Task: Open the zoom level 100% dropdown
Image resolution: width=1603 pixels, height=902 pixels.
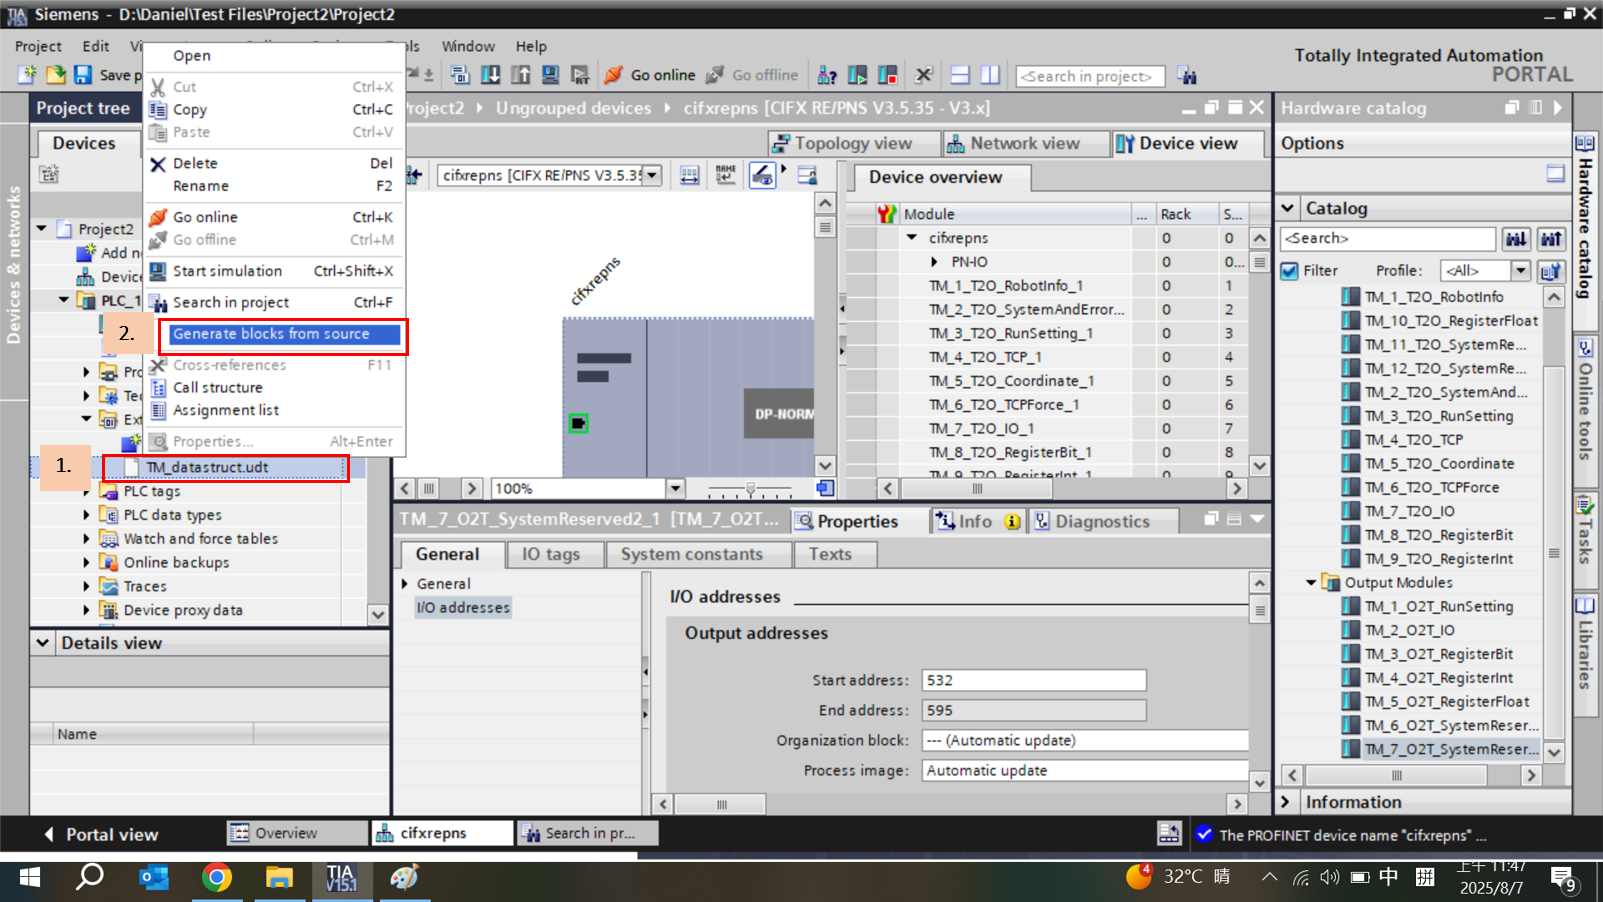Action: point(676,488)
